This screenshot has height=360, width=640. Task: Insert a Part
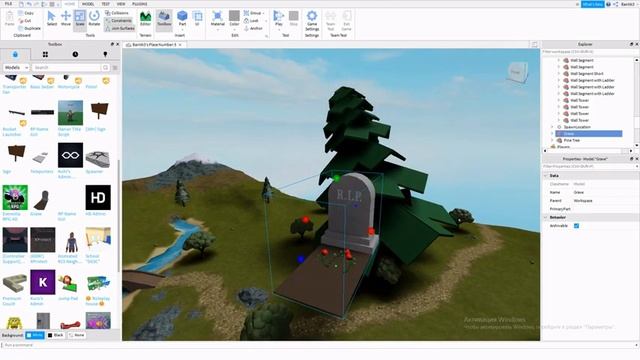[x=182, y=19]
